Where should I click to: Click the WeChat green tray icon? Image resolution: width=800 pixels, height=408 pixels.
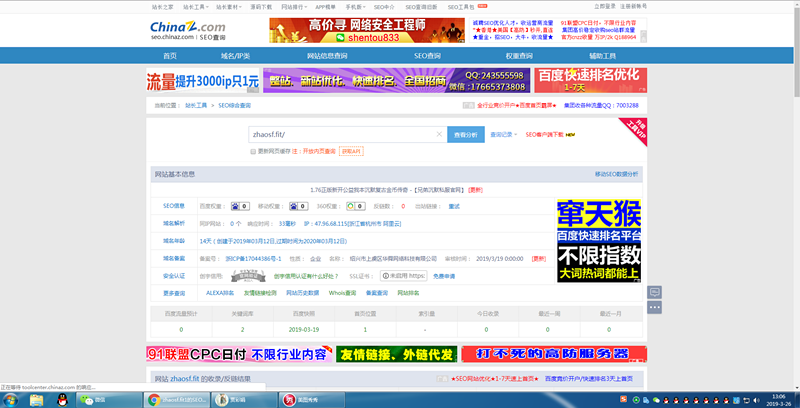656,400
